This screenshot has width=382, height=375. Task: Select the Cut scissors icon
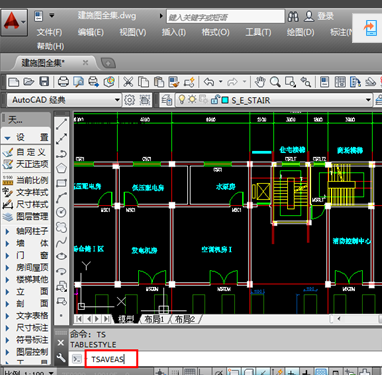point(128,82)
